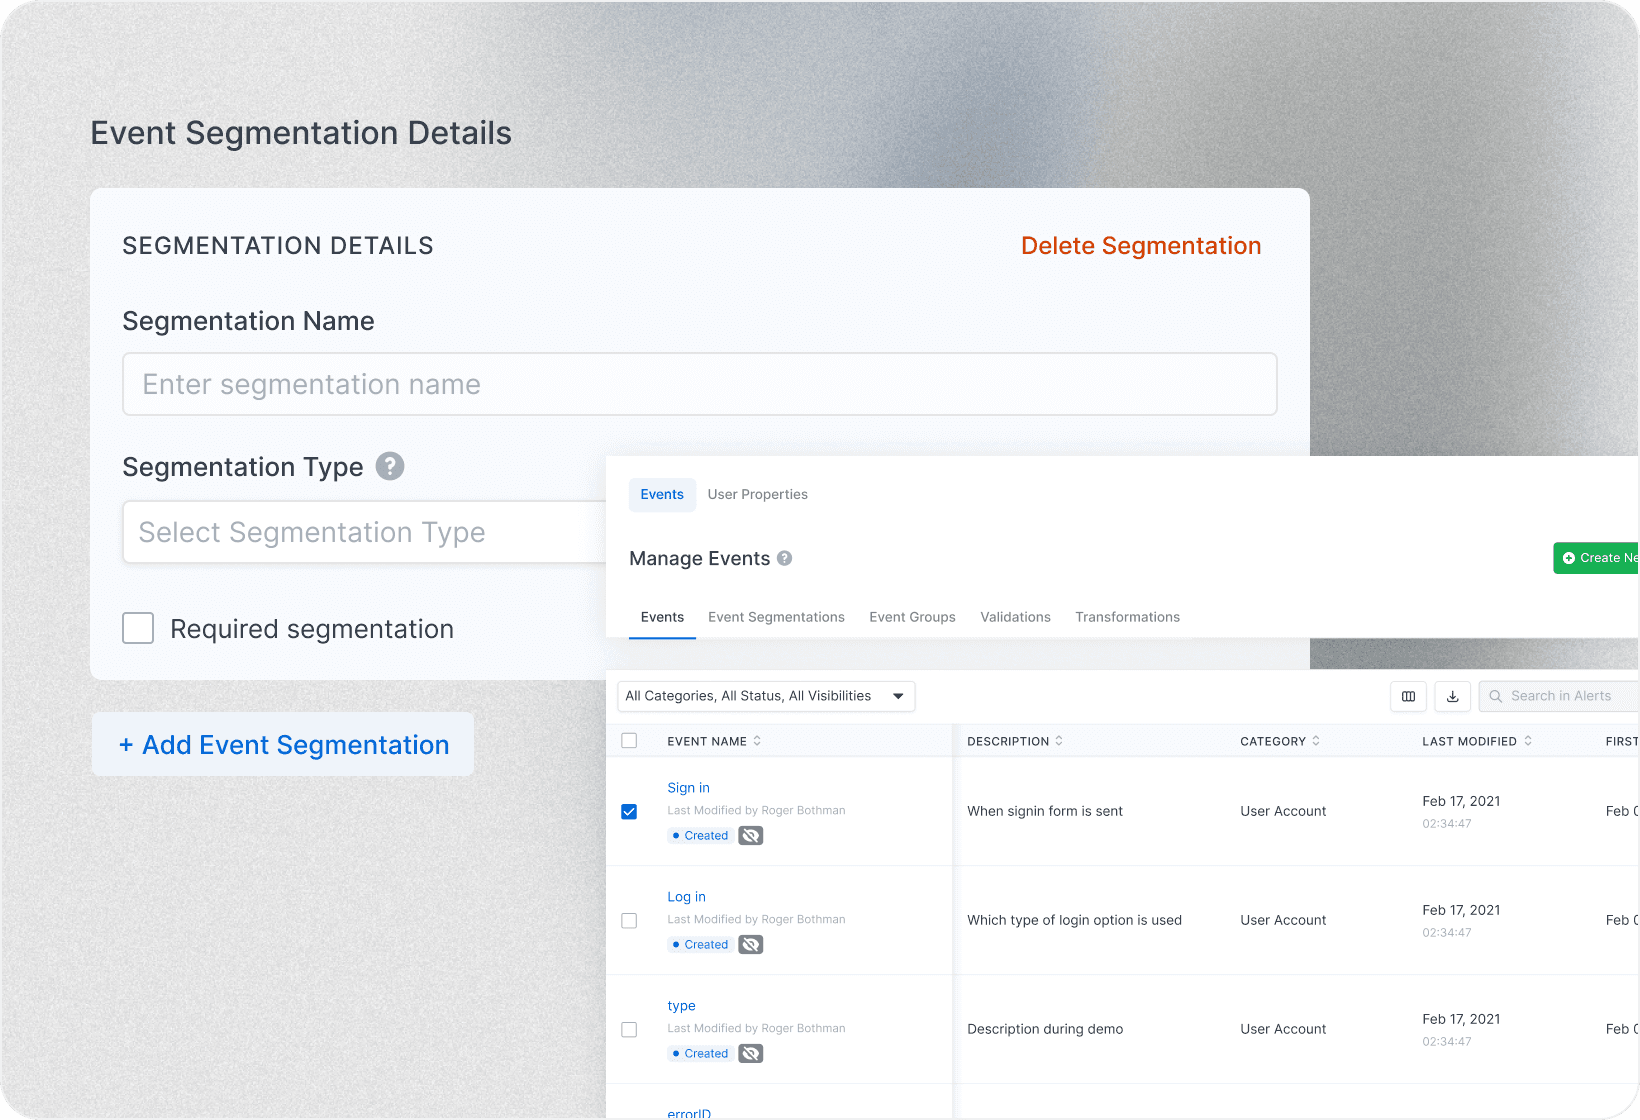
Task: Click User Account category in Log in row
Action: pos(1283,920)
